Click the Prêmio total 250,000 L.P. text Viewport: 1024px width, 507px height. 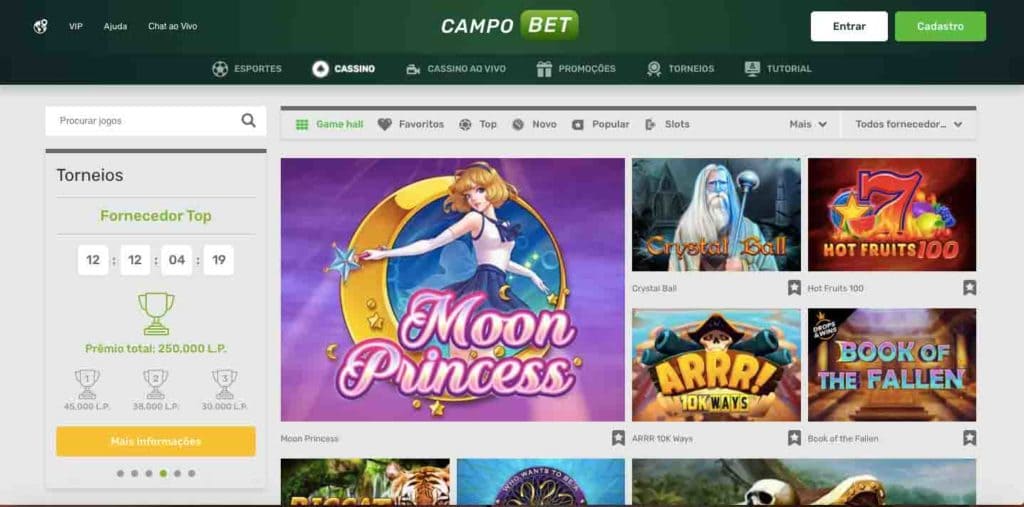click(x=155, y=349)
